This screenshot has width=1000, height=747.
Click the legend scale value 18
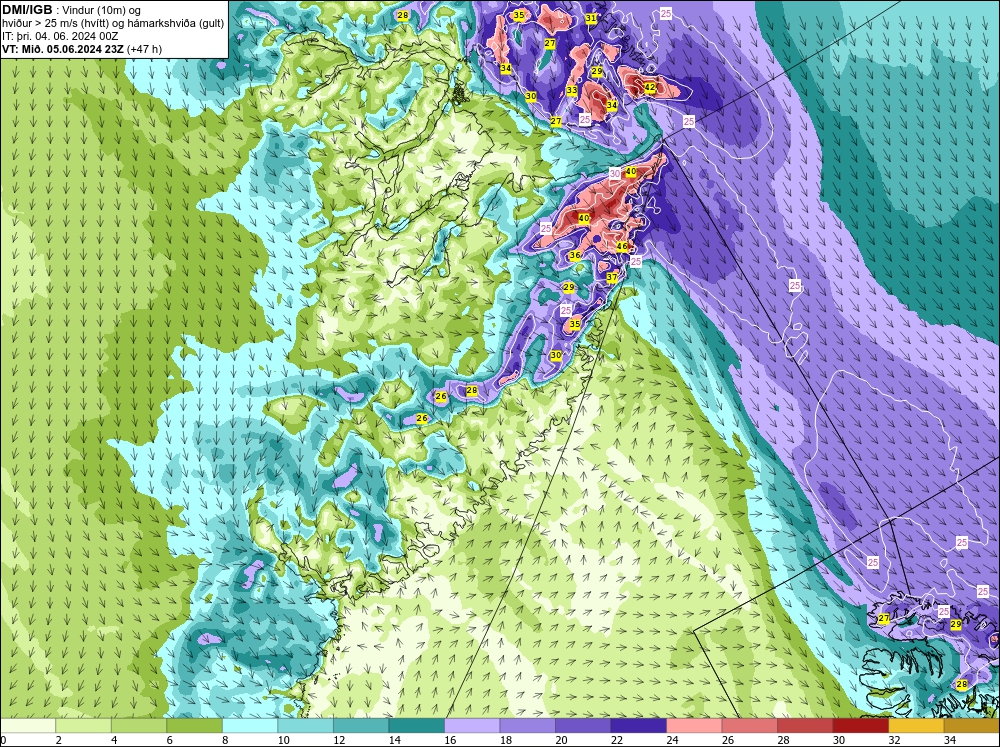(x=506, y=740)
